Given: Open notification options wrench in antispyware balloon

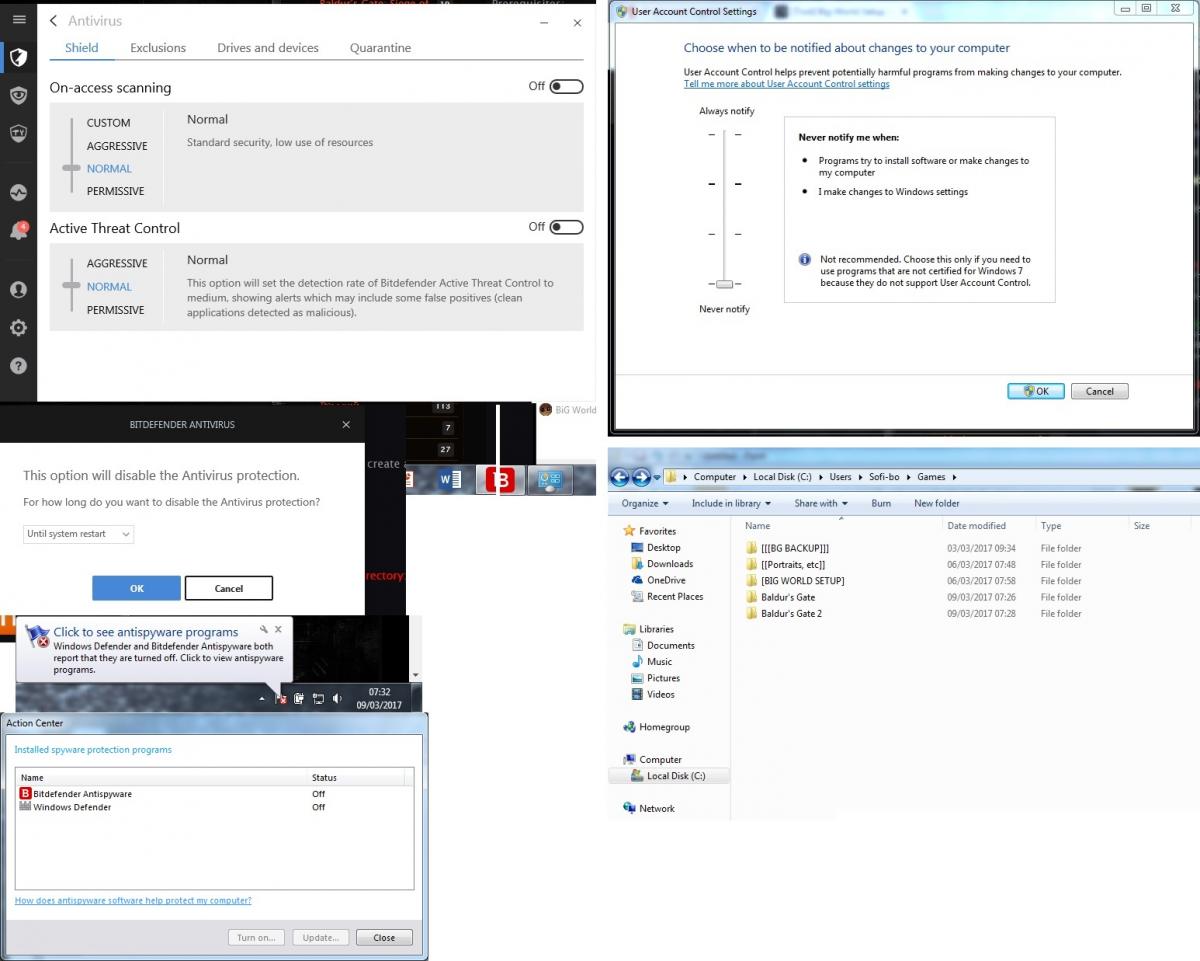Looking at the screenshot, I should click(263, 629).
